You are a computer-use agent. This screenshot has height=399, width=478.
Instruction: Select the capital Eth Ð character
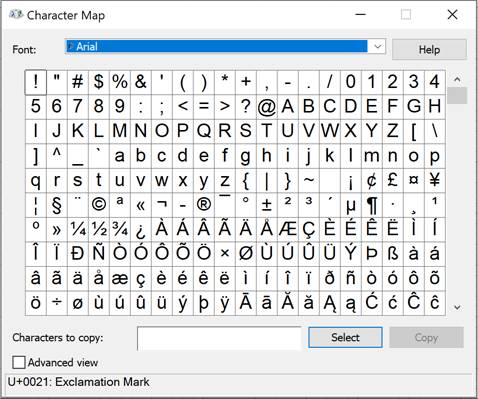point(78,254)
